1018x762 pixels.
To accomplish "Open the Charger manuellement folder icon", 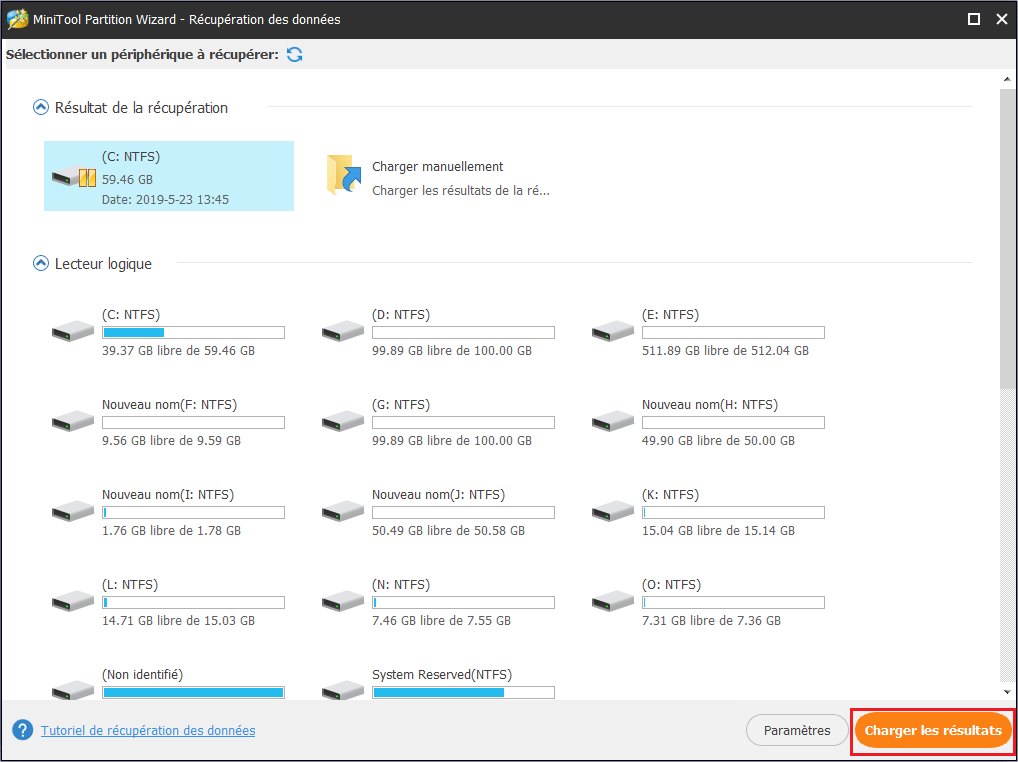I will [x=344, y=175].
